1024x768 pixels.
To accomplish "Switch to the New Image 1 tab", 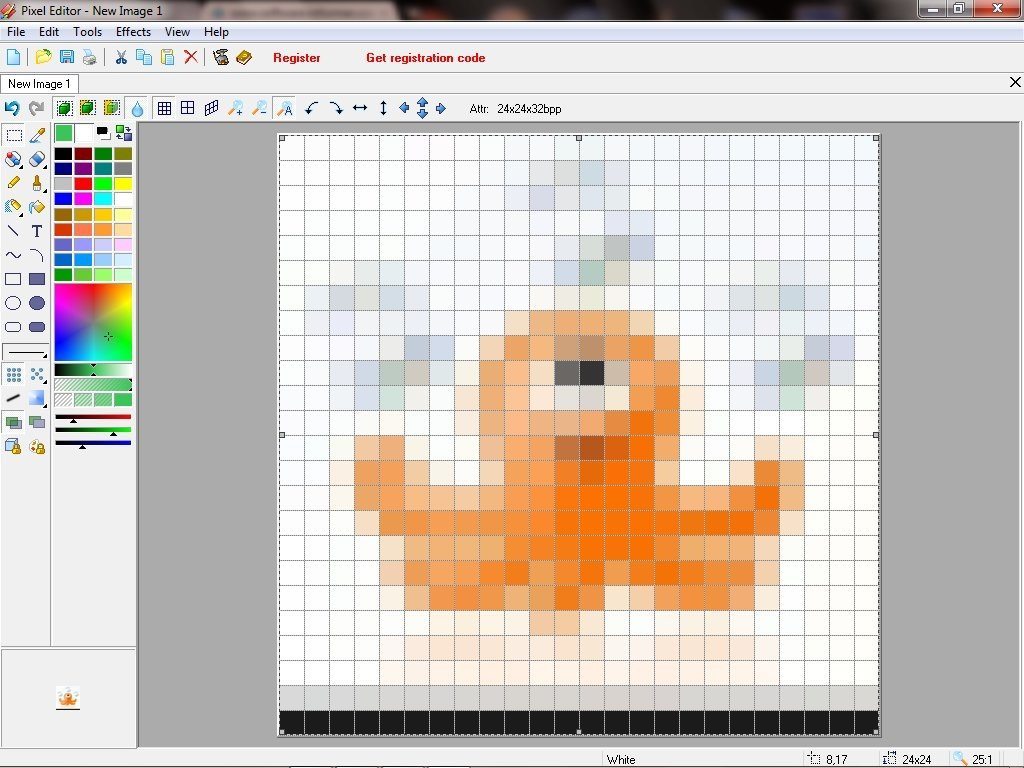I will pos(39,84).
